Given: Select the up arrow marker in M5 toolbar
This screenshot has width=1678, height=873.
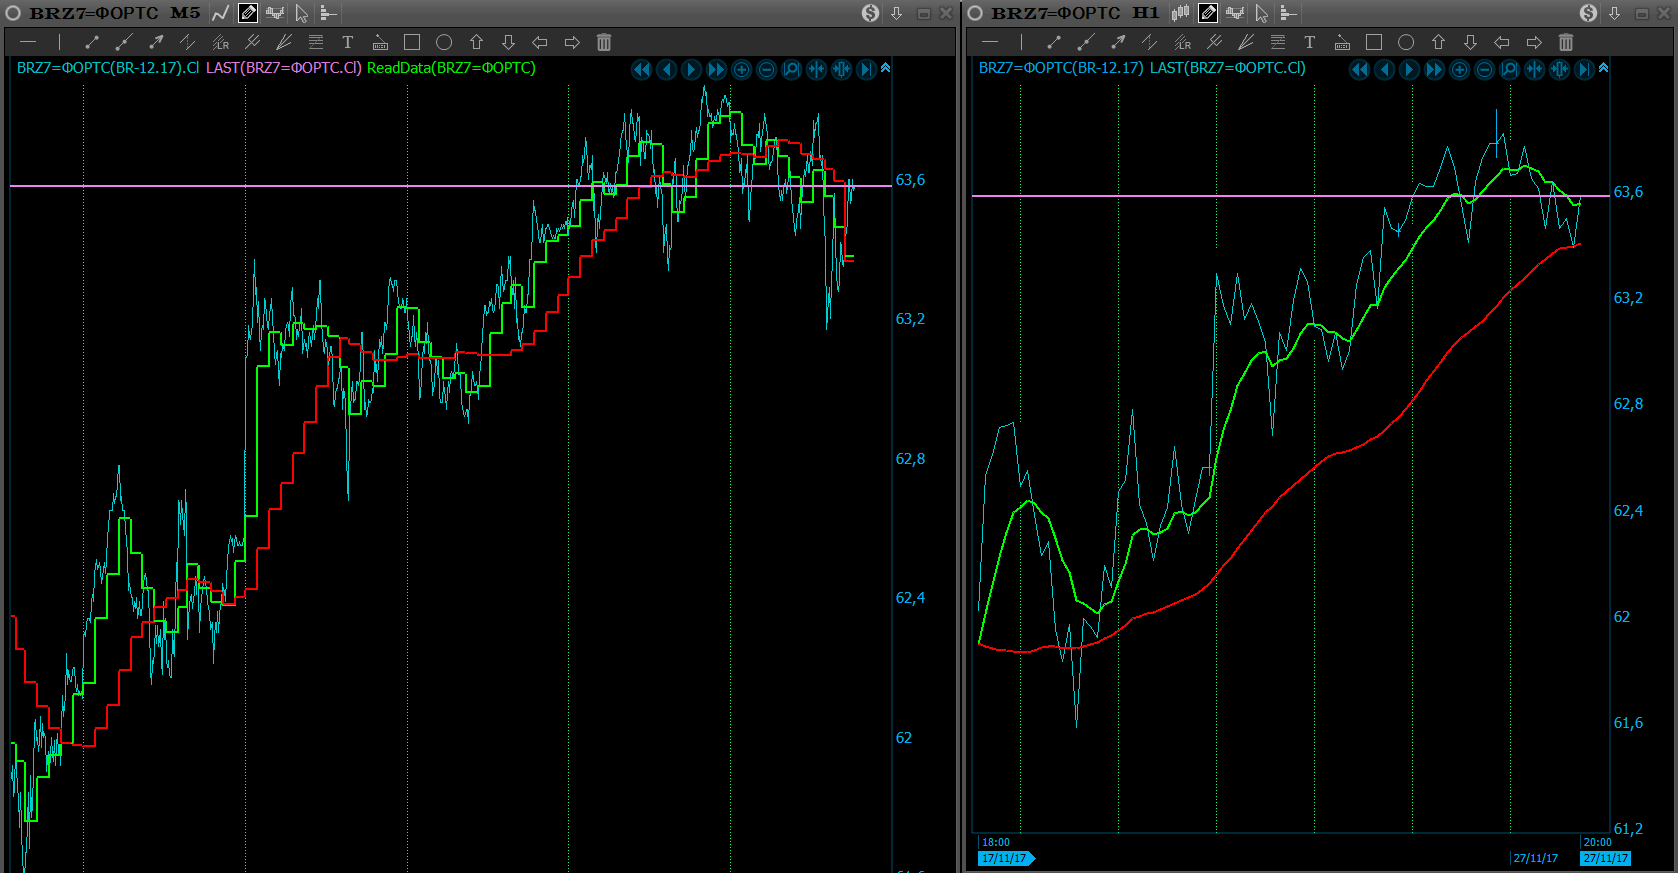Looking at the screenshot, I should pos(476,42).
